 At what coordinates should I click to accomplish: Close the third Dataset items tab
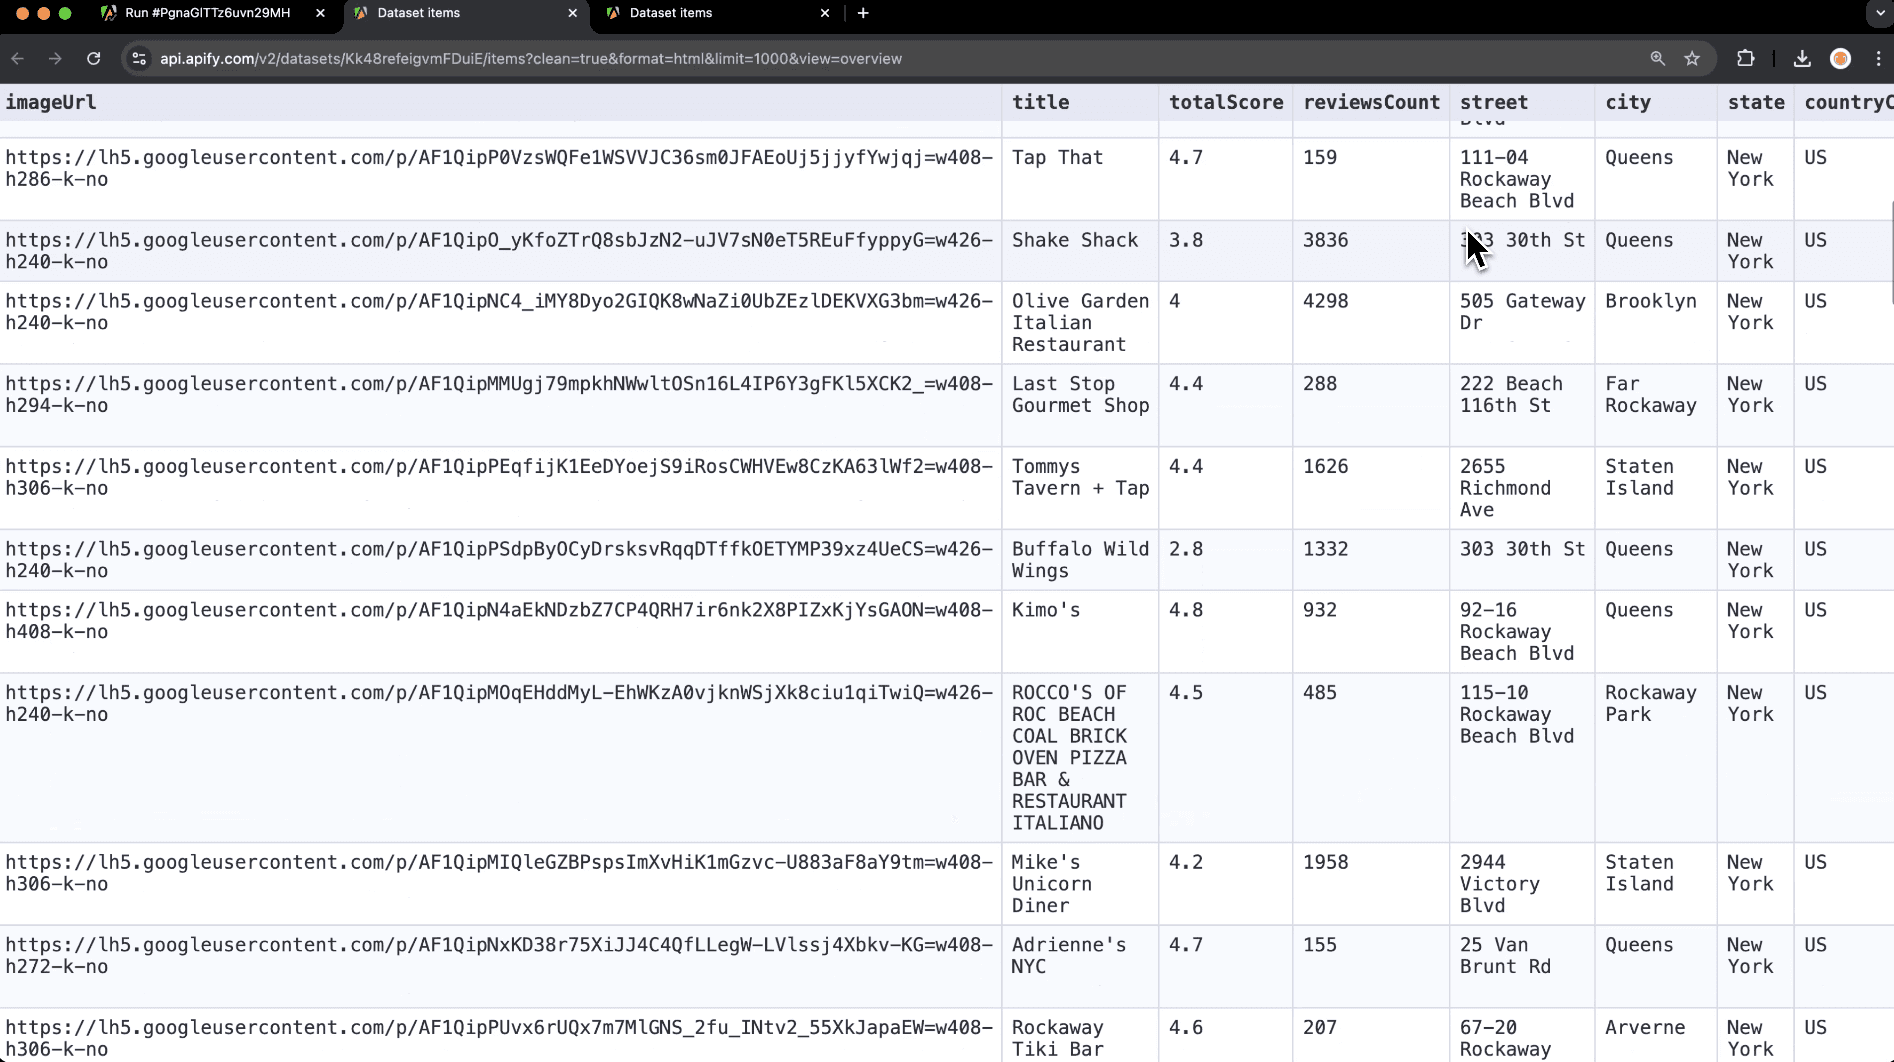tap(824, 13)
